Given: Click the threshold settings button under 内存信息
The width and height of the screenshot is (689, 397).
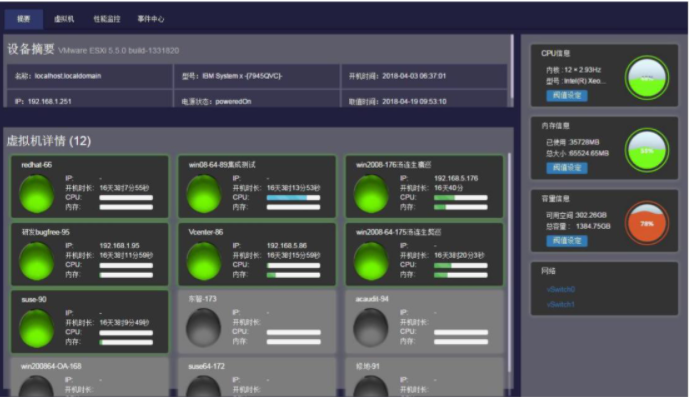Looking at the screenshot, I should click(567, 168).
